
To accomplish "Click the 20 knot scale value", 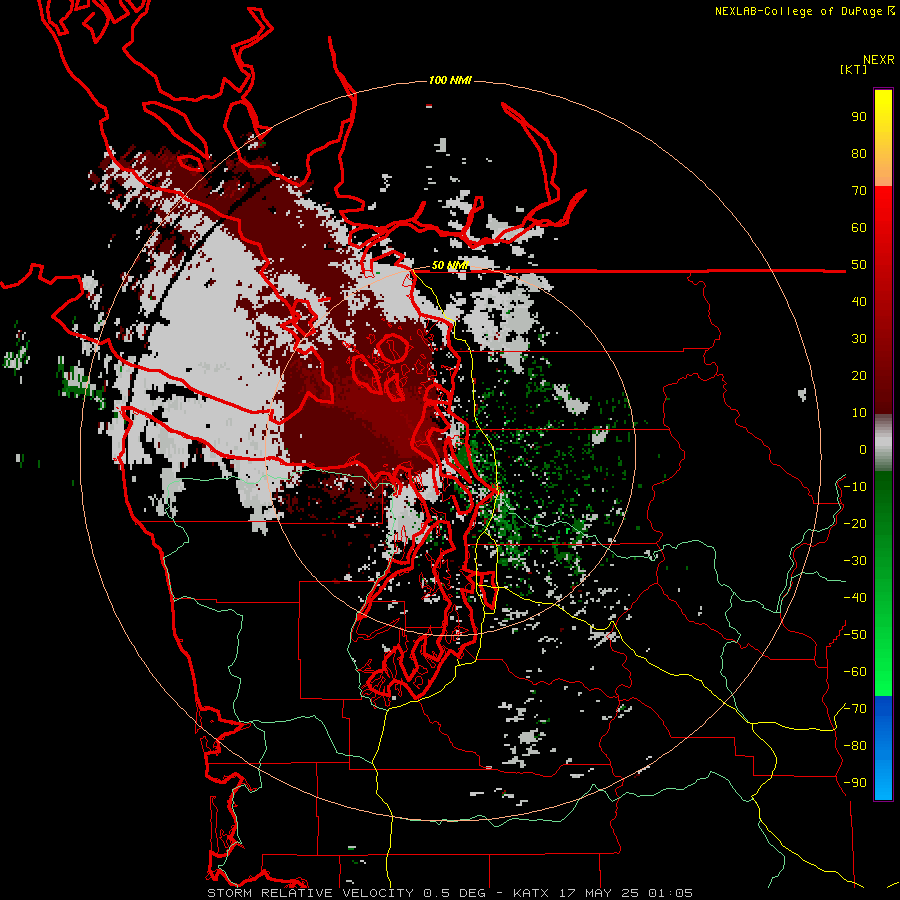I will point(859,376).
